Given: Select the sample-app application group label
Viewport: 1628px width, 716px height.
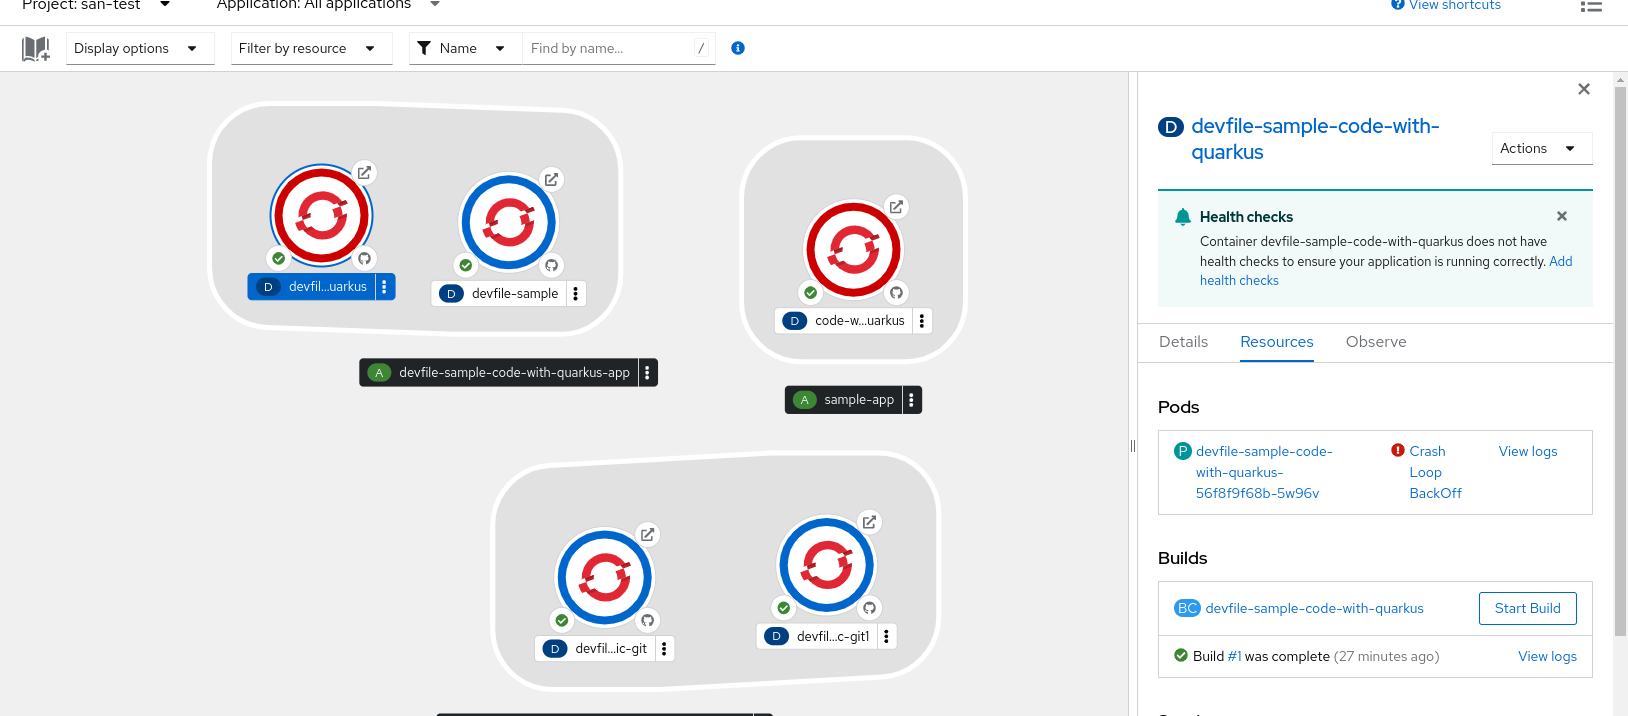Looking at the screenshot, I should click(845, 400).
